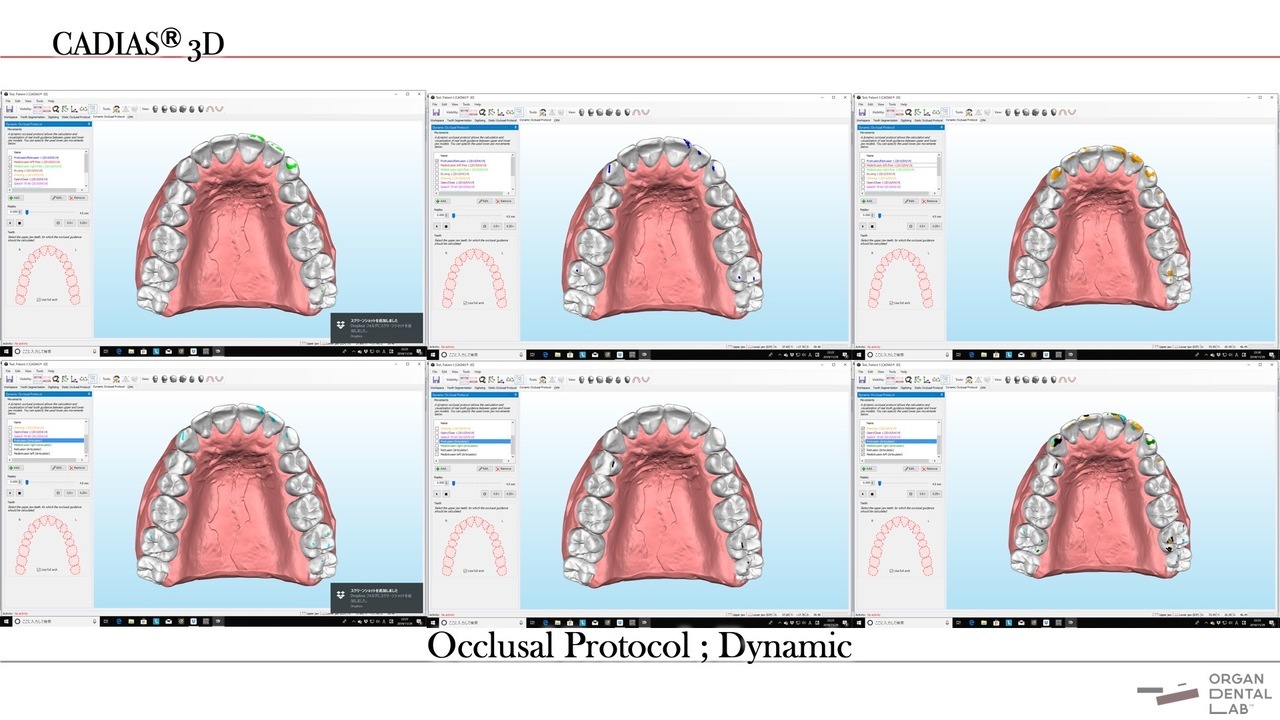Click Replay slider handle in bottom-right window
1280x720 pixels.
tap(879, 483)
